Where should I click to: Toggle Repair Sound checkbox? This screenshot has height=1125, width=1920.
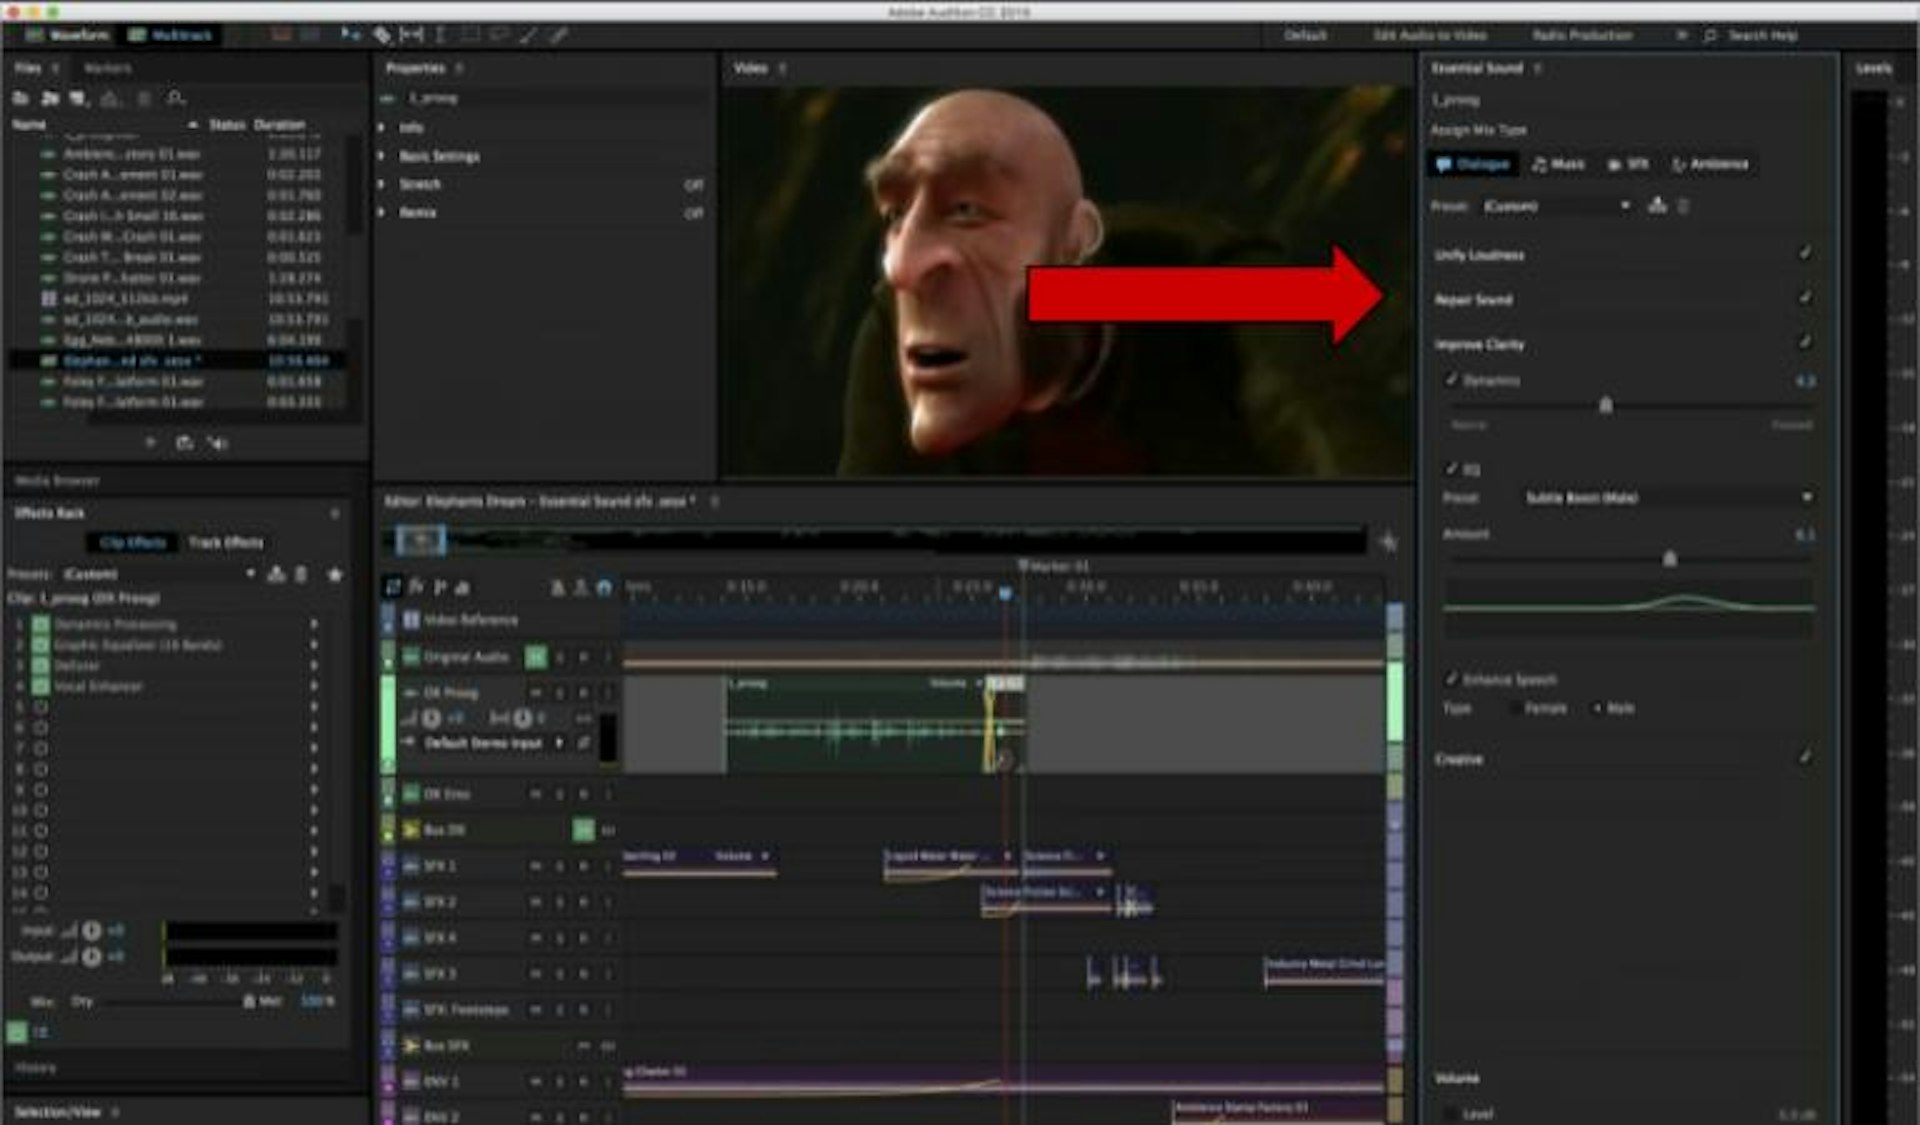1805,298
